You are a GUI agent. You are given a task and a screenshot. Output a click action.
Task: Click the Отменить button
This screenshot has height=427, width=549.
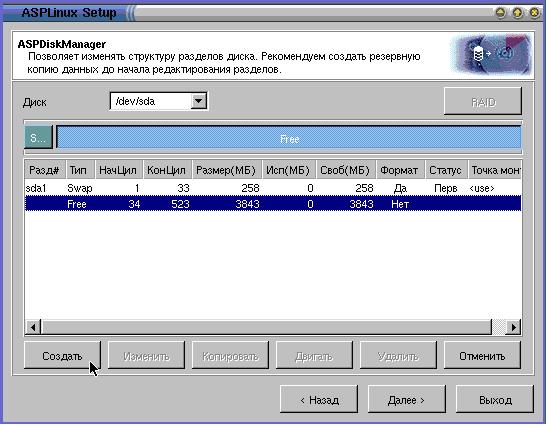[x=482, y=356]
